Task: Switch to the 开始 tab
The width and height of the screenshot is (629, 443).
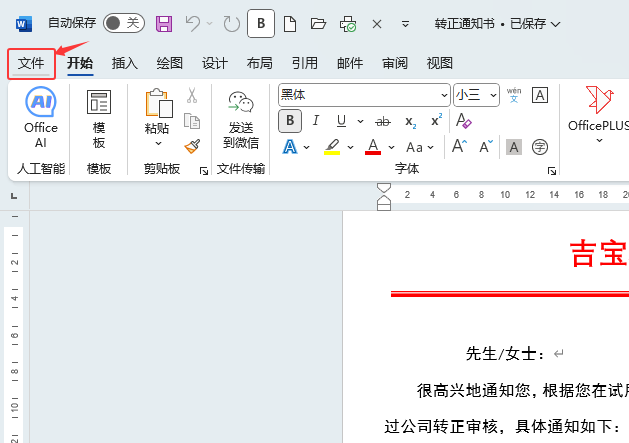Action: coord(80,63)
